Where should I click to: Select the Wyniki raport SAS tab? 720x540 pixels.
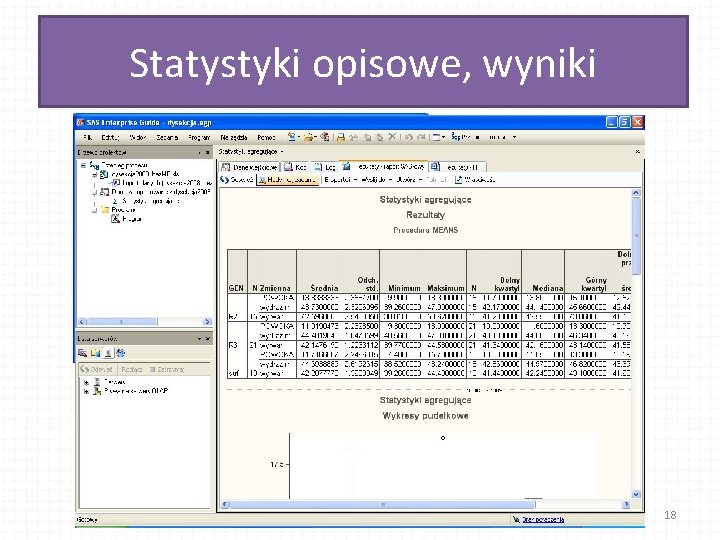point(384,166)
